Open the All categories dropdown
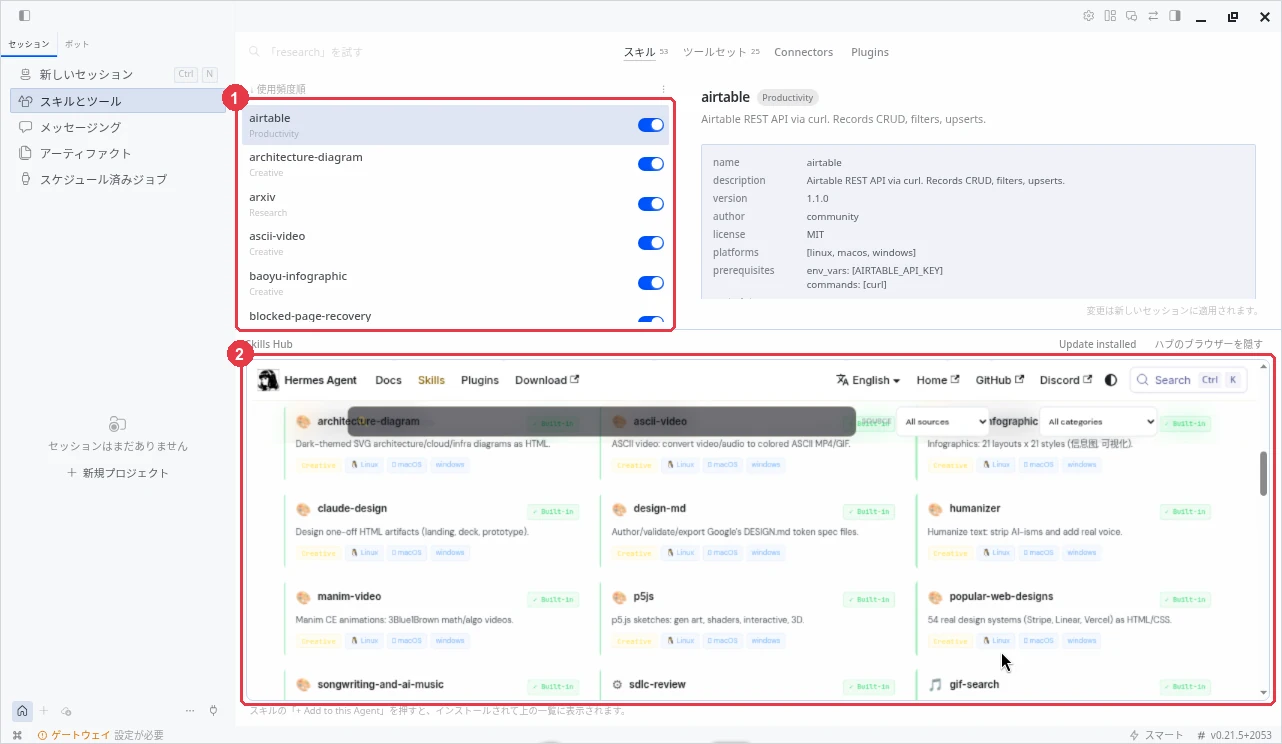1282x744 pixels. coord(1098,422)
